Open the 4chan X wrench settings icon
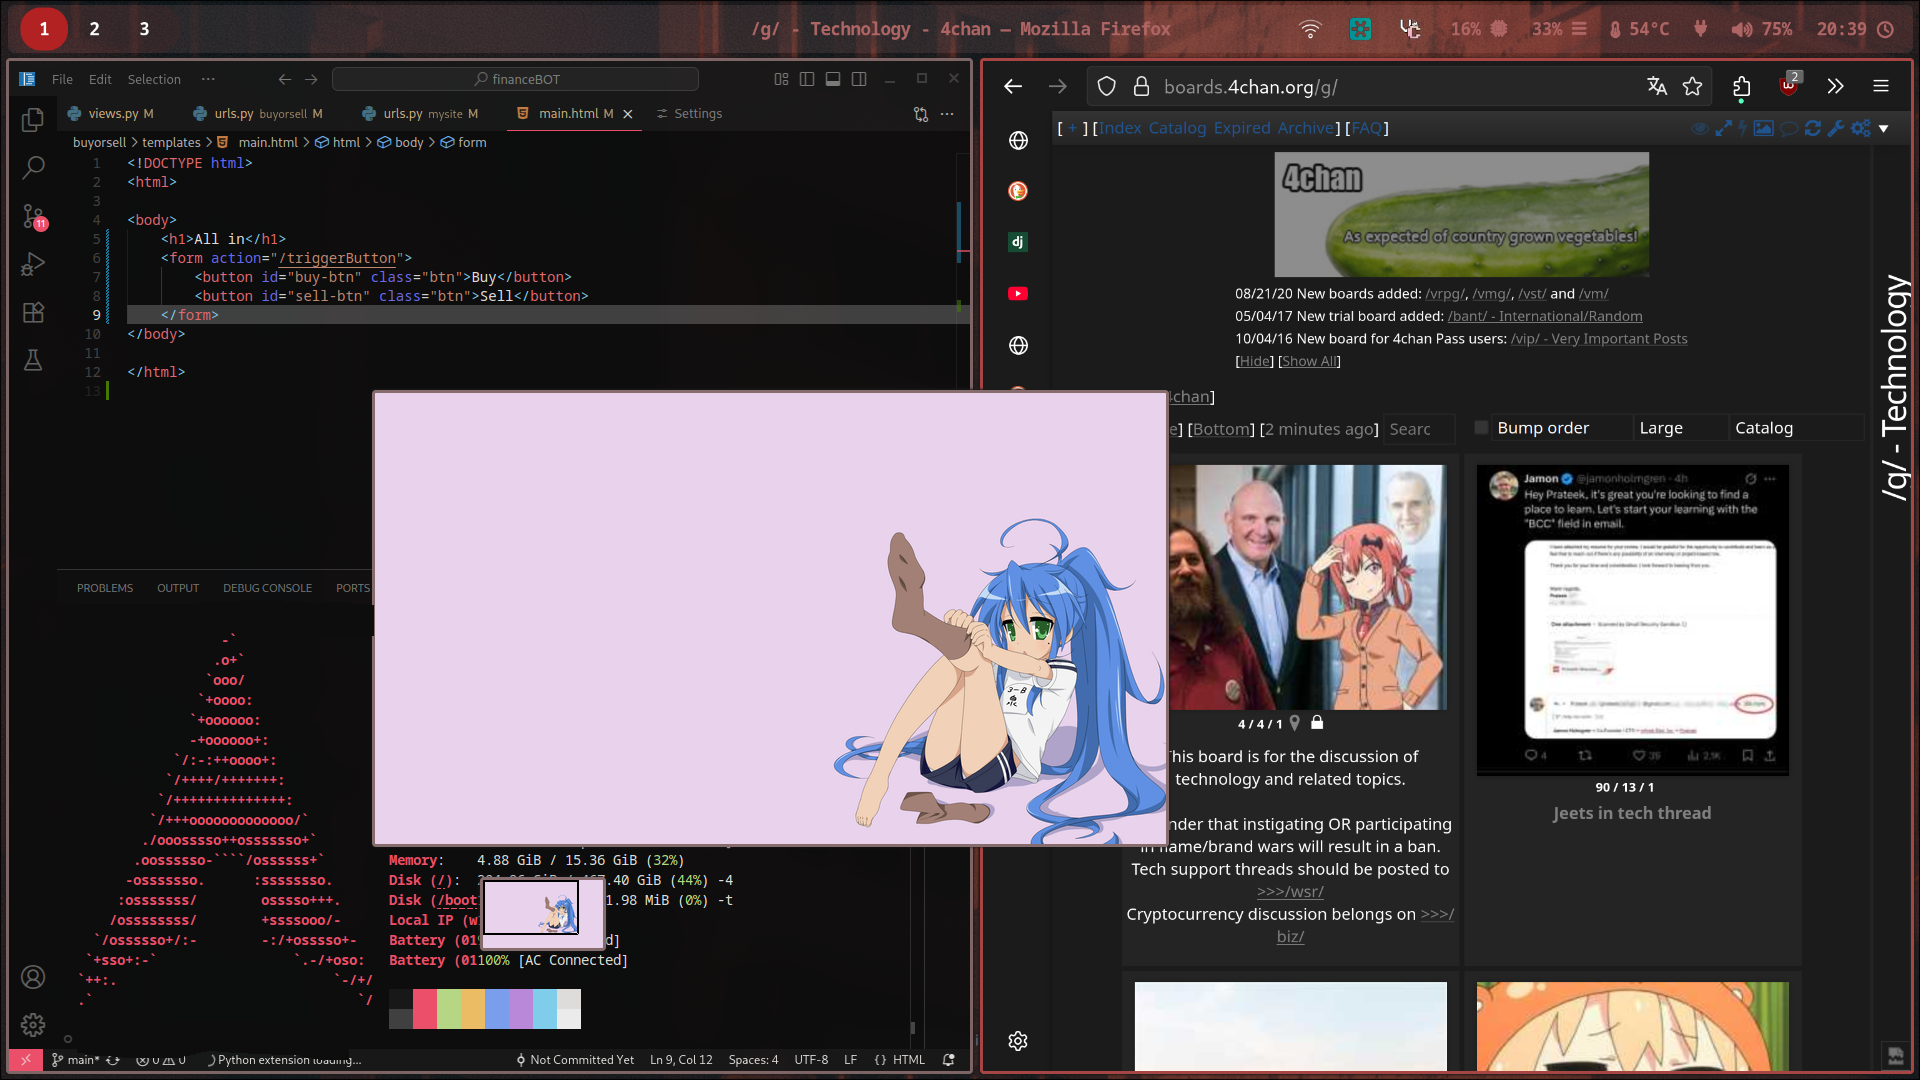The image size is (1920, 1080). coord(1836,128)
